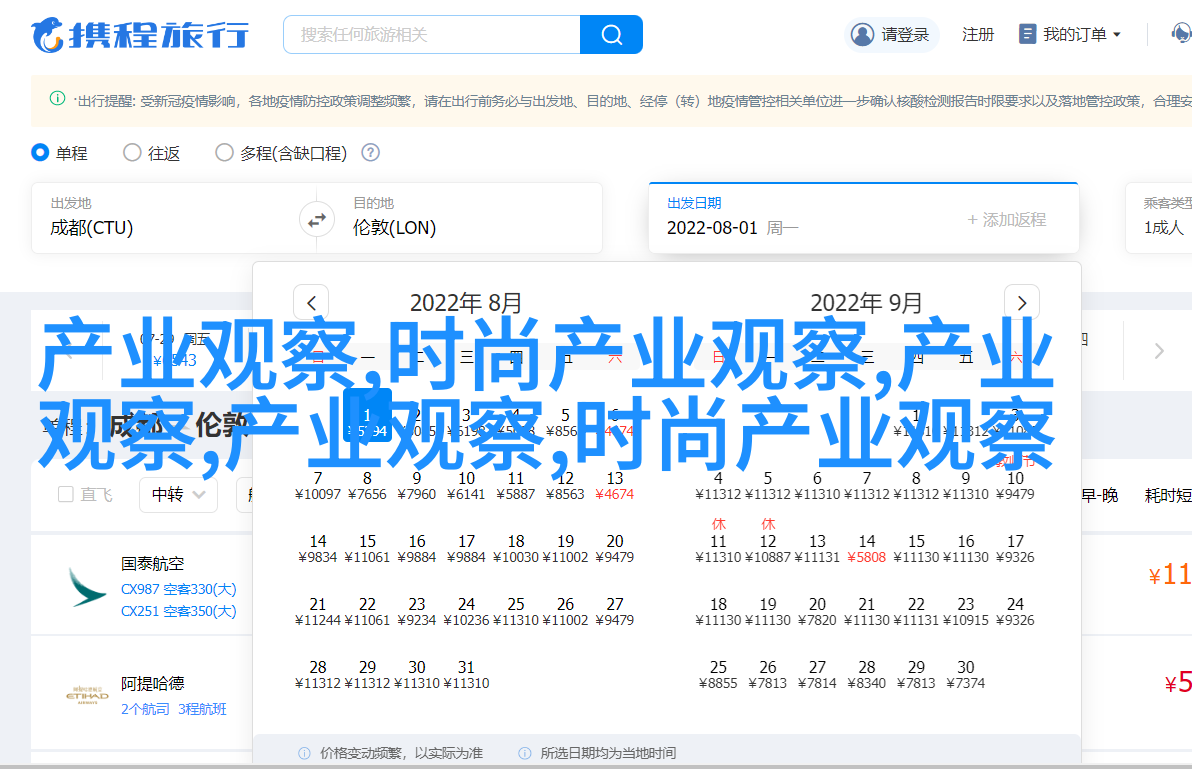Click the Cathay Pacific airline logo
This screenshot has width=1192, height=769.
[x=86, y=587]
